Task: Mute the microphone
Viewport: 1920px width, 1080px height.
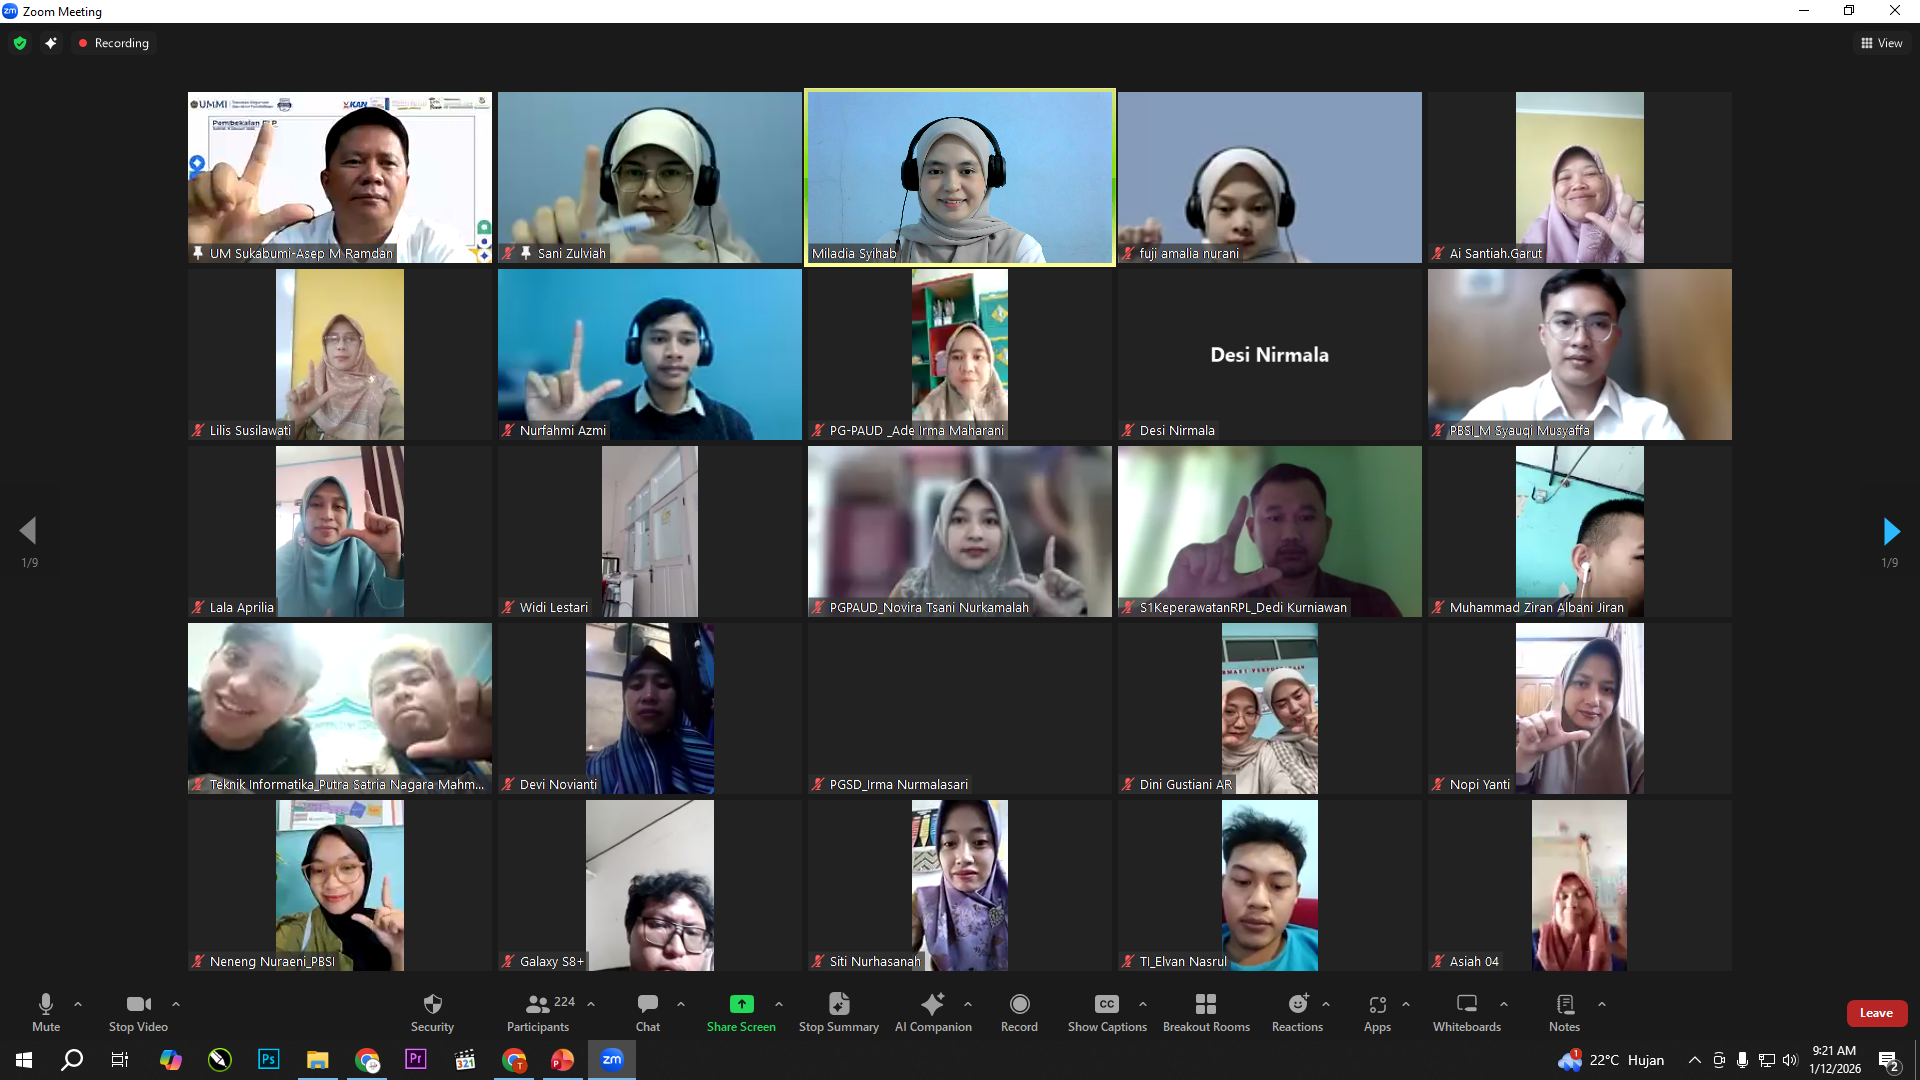Action: coord(46,1005)
